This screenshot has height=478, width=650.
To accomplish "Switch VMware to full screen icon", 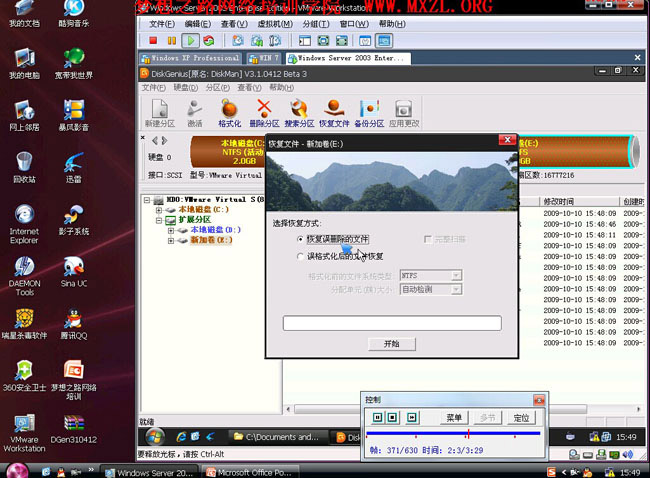I will (323, 41).
